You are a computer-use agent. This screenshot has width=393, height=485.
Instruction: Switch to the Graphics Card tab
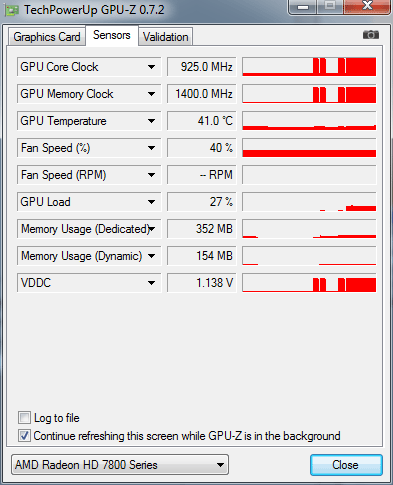coord(47,37)
